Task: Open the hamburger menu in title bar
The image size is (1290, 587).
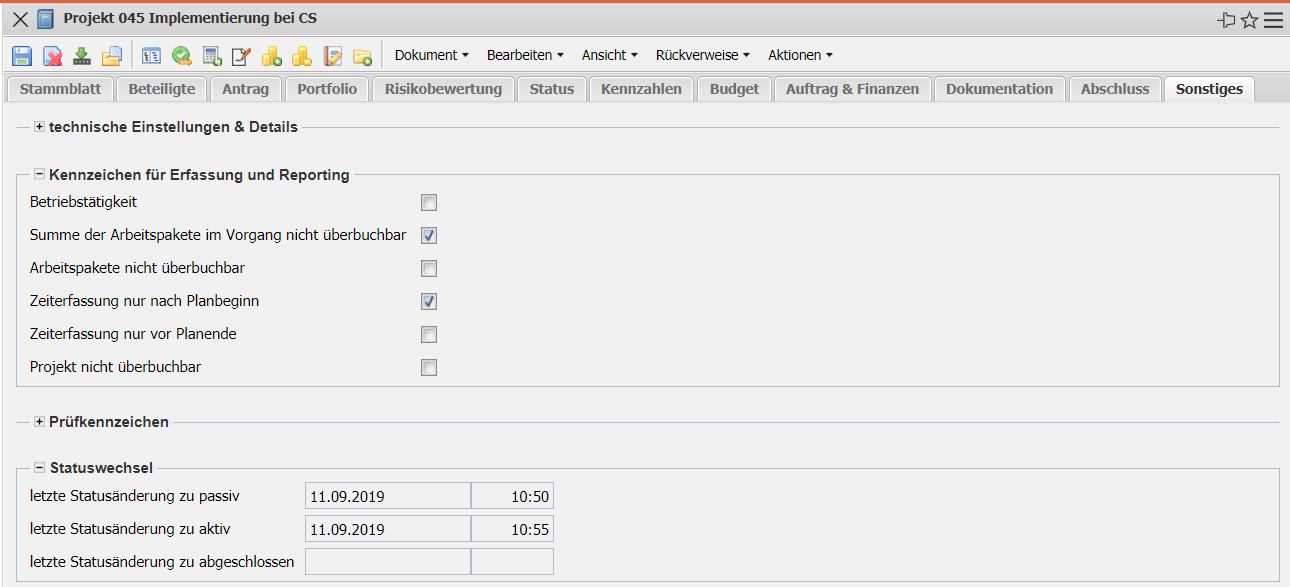Action: pos(1273,20)
